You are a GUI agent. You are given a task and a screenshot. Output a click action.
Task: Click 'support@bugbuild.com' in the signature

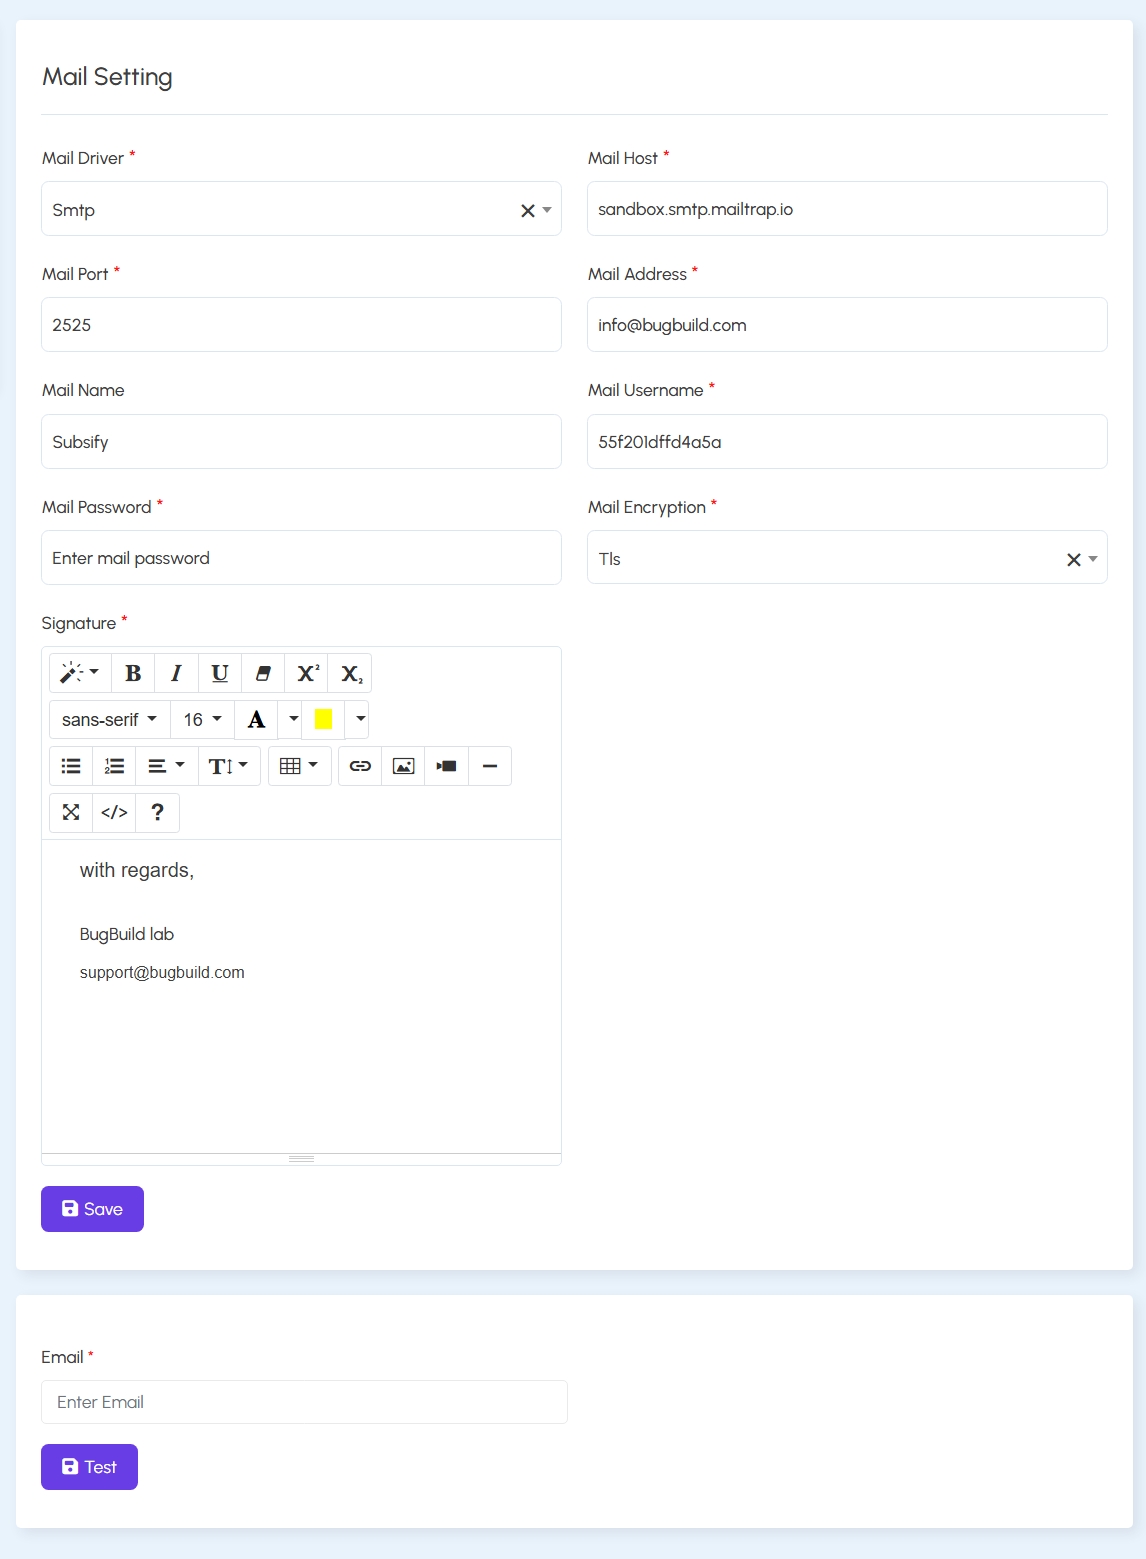click(162, 972)
